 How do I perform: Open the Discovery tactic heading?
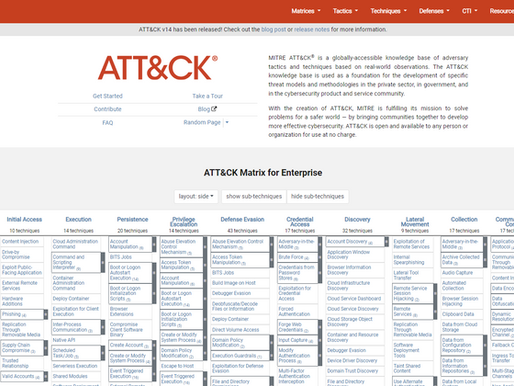[x=357, y=219]
